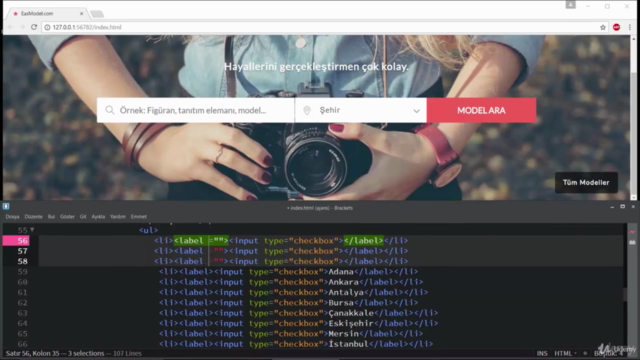
Task: Click line number 56 in the gutter
Action: 22,241
